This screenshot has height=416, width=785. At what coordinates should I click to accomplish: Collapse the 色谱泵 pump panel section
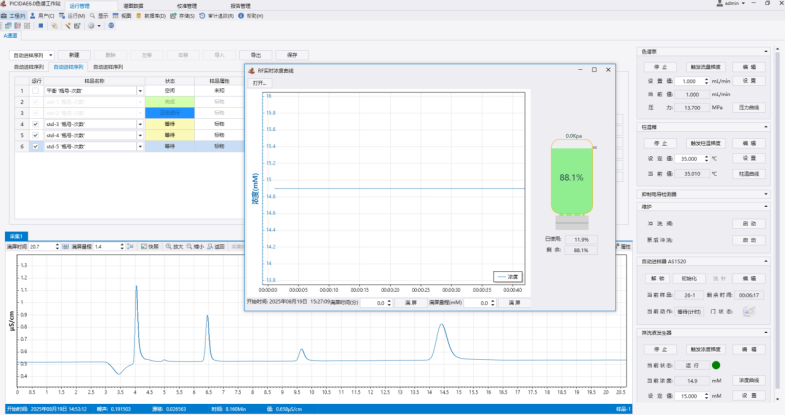click(x=766, y=51)
